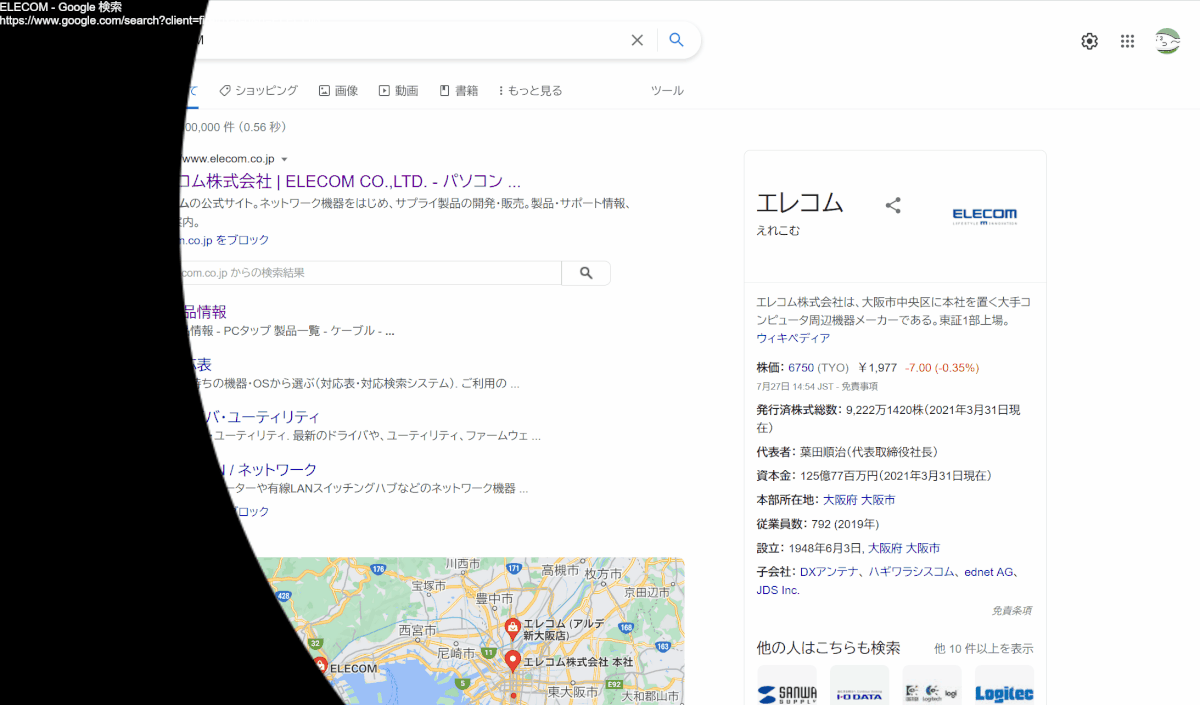Switch to 動画 tab
This screenshot has width=1200, height=705.
pyautogui.click(x=398, y=90)
